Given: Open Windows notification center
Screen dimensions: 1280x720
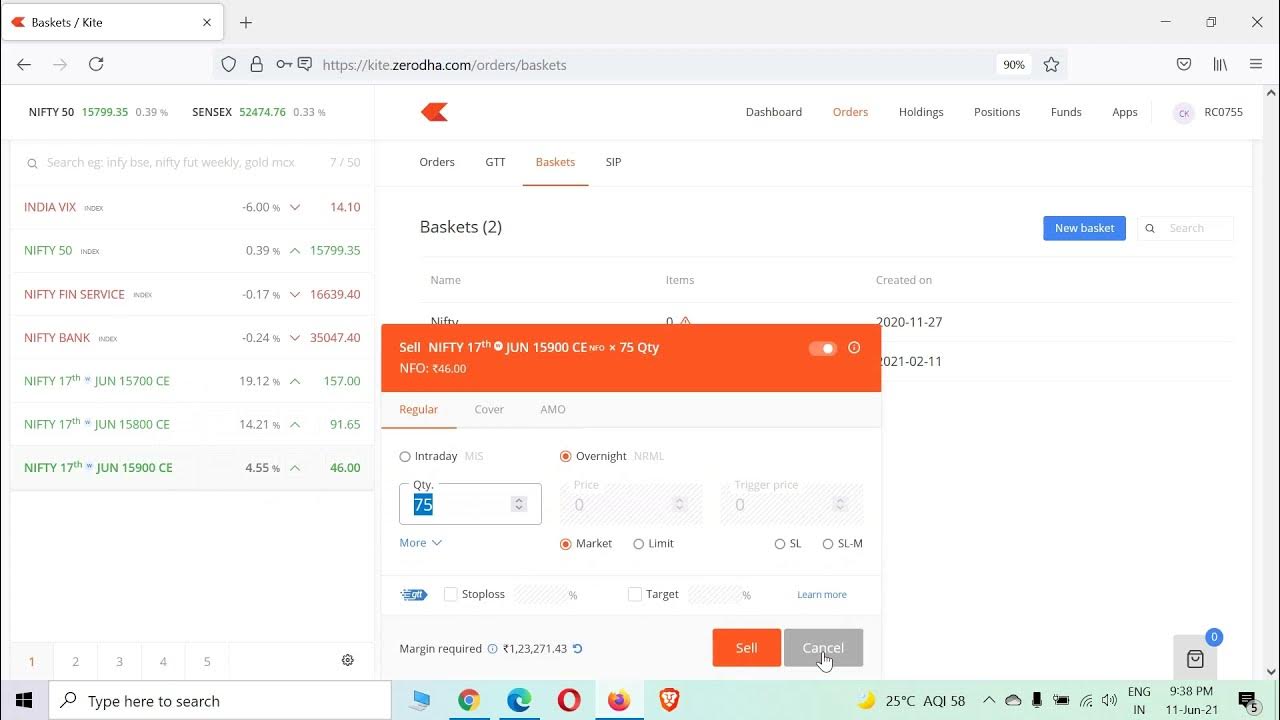Looking at the screenshot, I should pos(1247,701).
